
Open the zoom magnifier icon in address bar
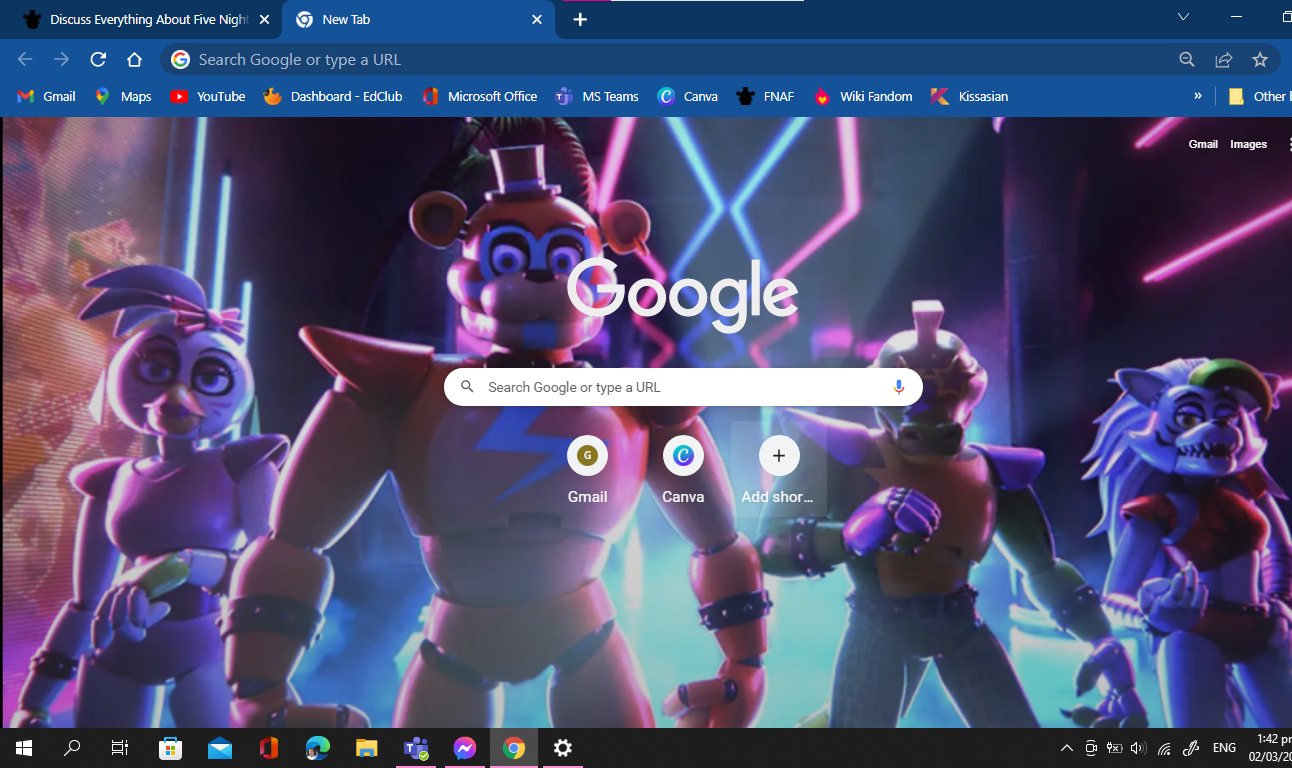tap(1187, 60)
